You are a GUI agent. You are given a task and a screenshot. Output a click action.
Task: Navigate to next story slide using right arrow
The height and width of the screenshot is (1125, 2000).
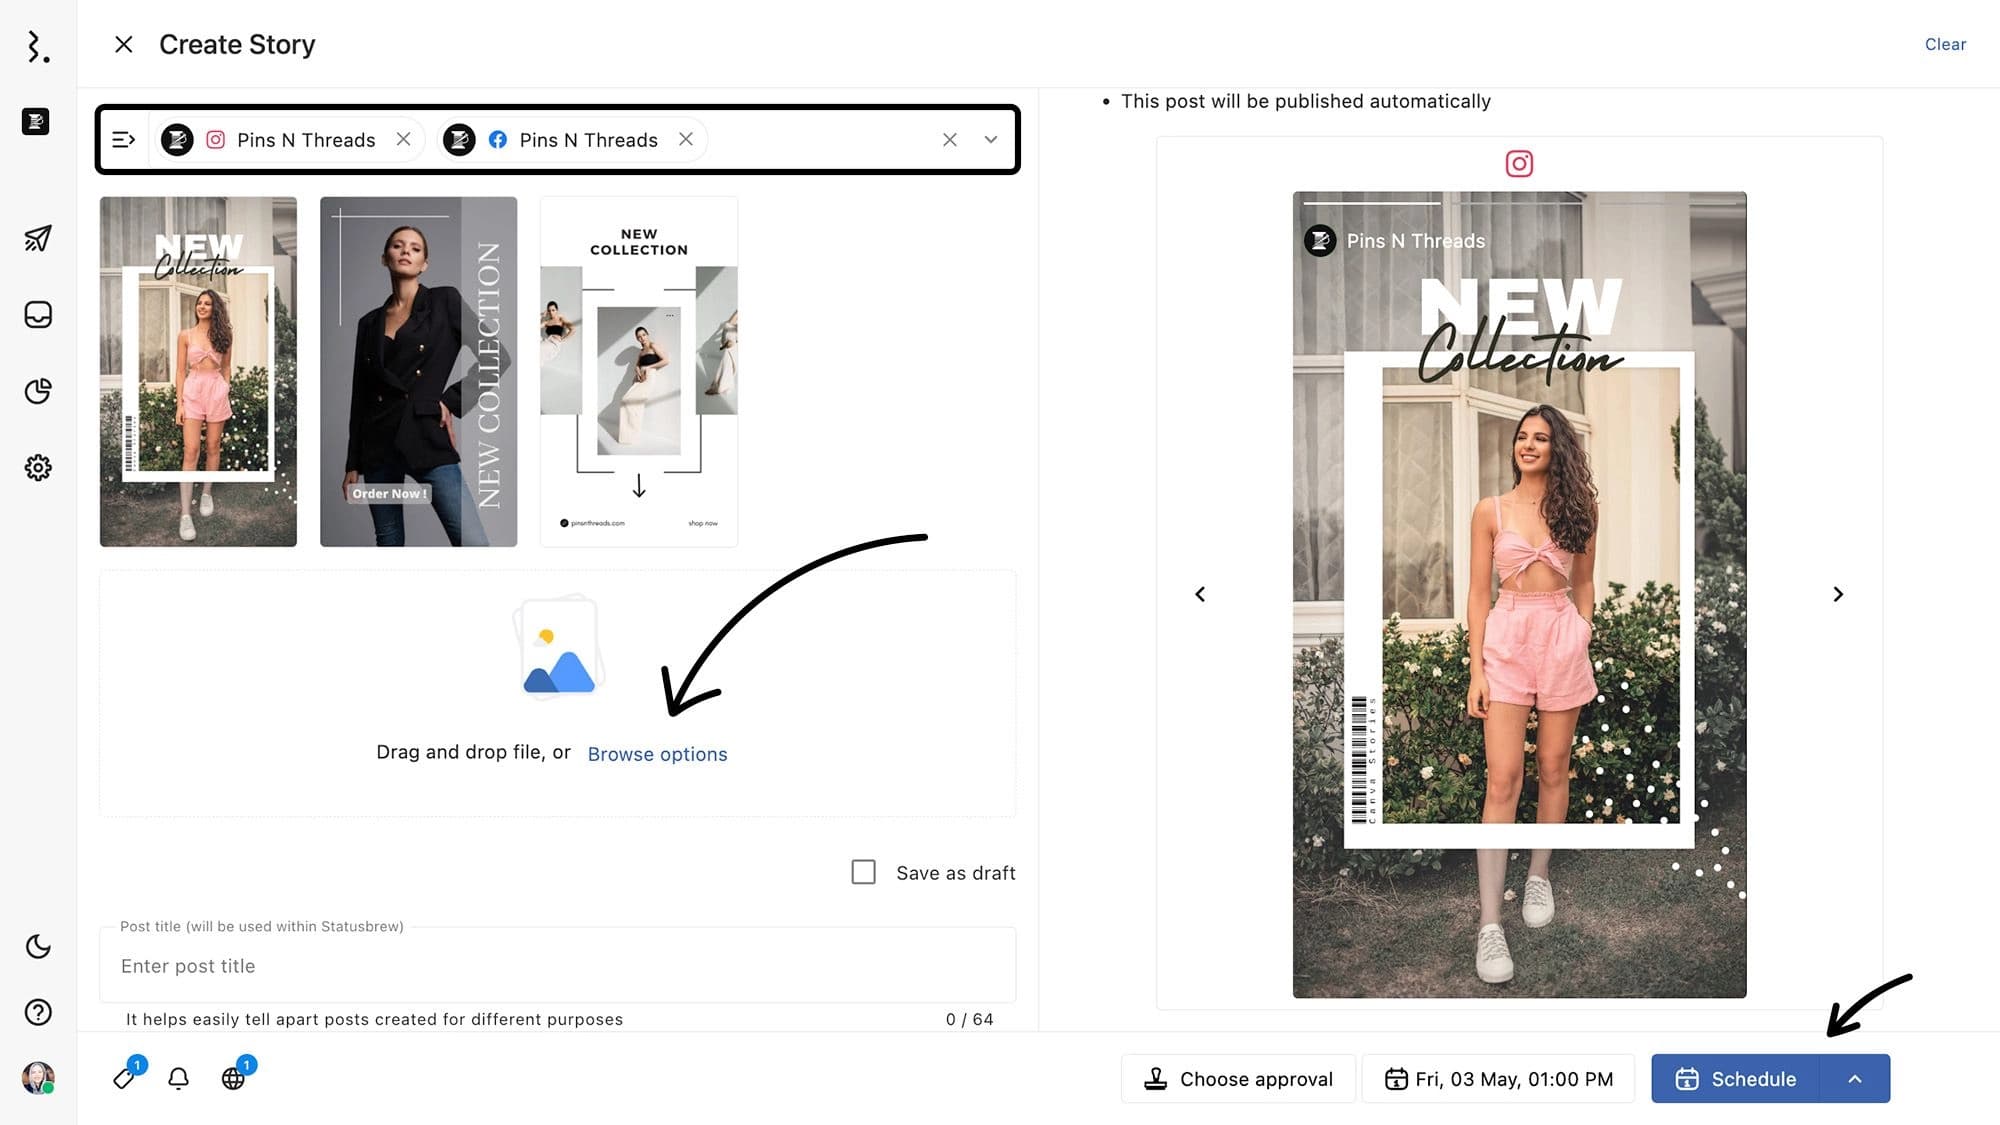click(x=1838, y=593)
